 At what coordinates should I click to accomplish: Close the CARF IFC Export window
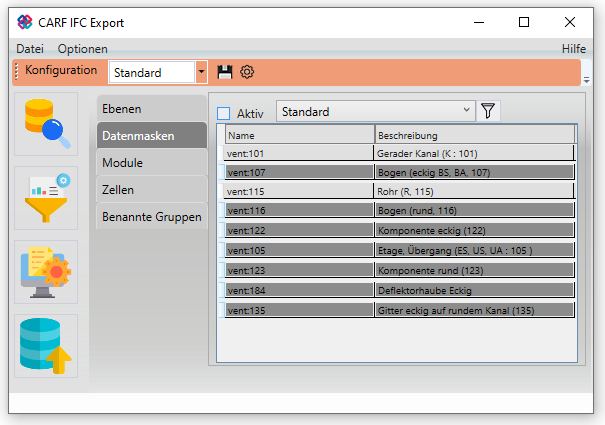pyautogui.click(x=570, y=22)
